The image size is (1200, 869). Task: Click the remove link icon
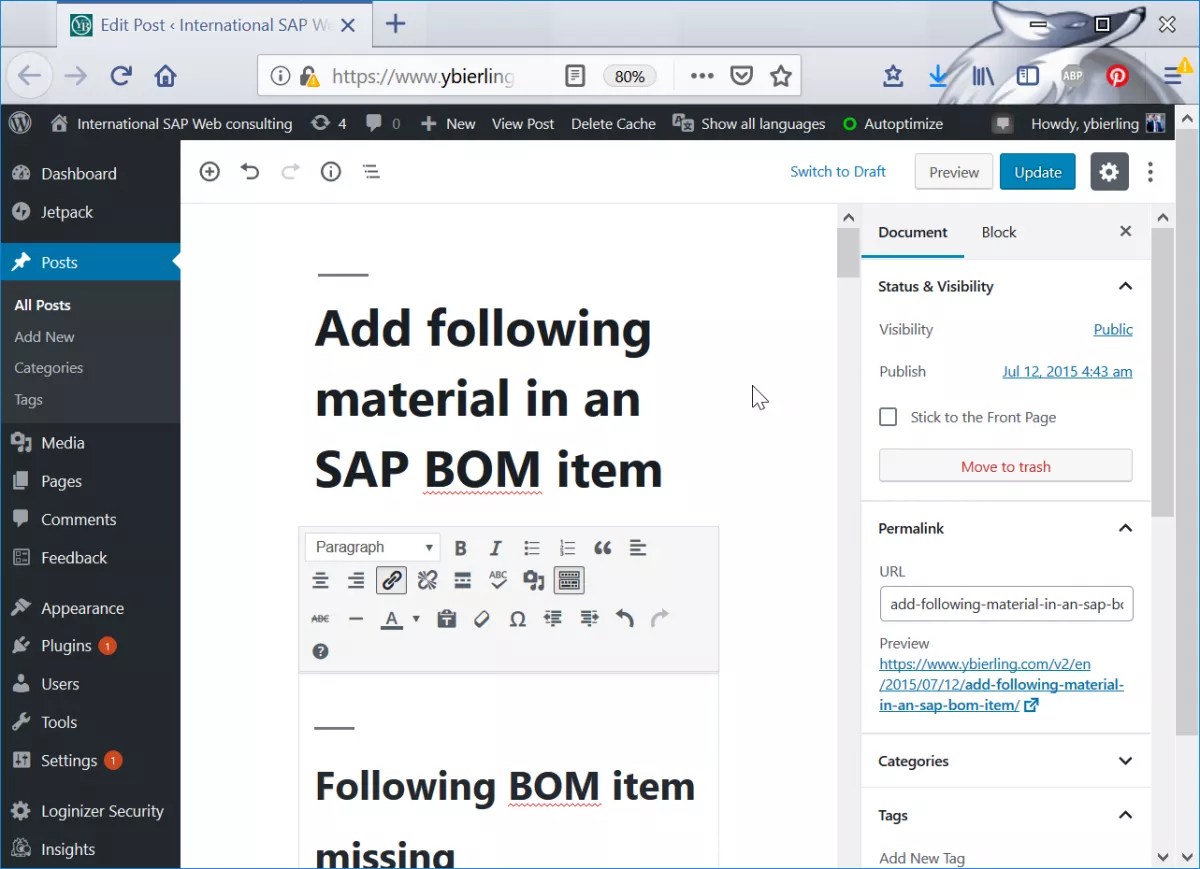coord(427,581)
